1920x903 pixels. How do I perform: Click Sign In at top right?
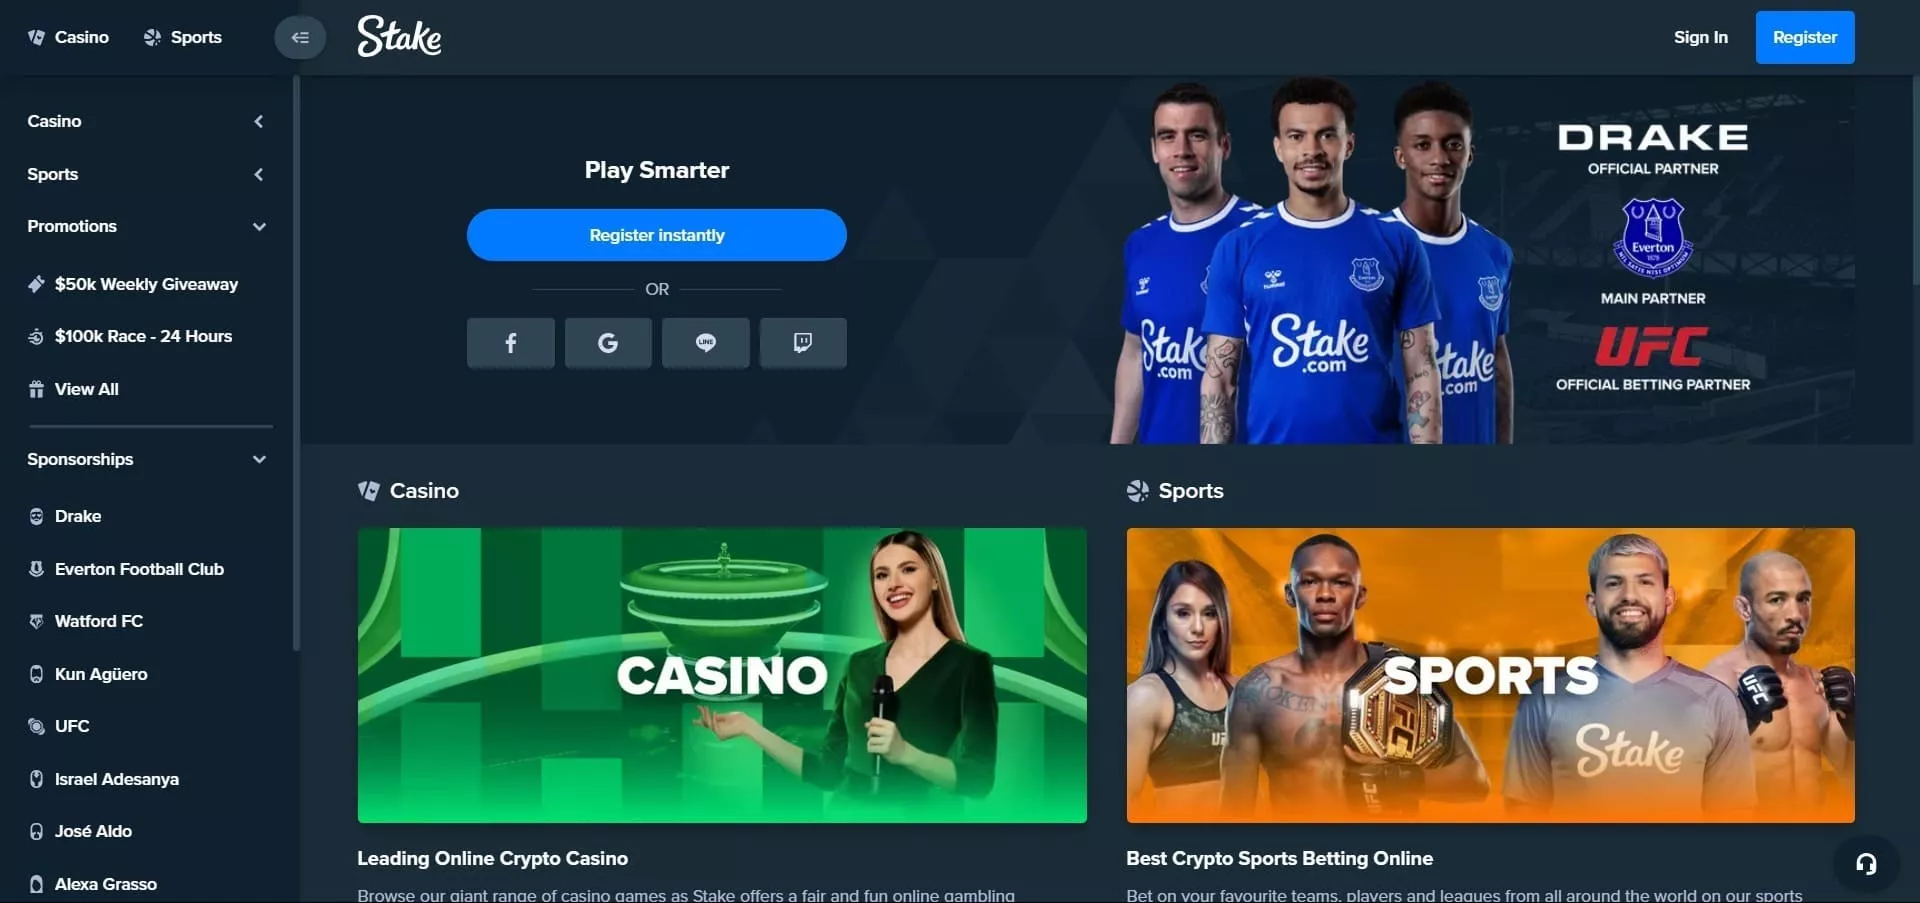[x=1701, y=37]
